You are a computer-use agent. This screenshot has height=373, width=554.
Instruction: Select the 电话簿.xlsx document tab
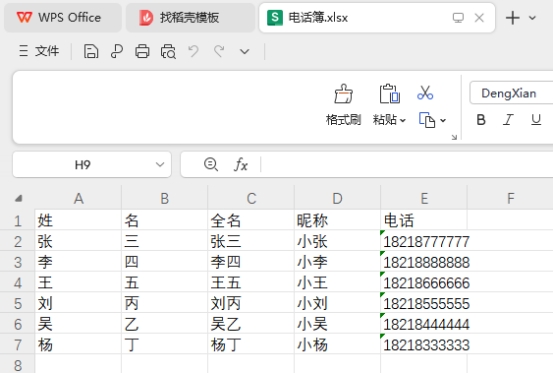(x=377, y=18)
